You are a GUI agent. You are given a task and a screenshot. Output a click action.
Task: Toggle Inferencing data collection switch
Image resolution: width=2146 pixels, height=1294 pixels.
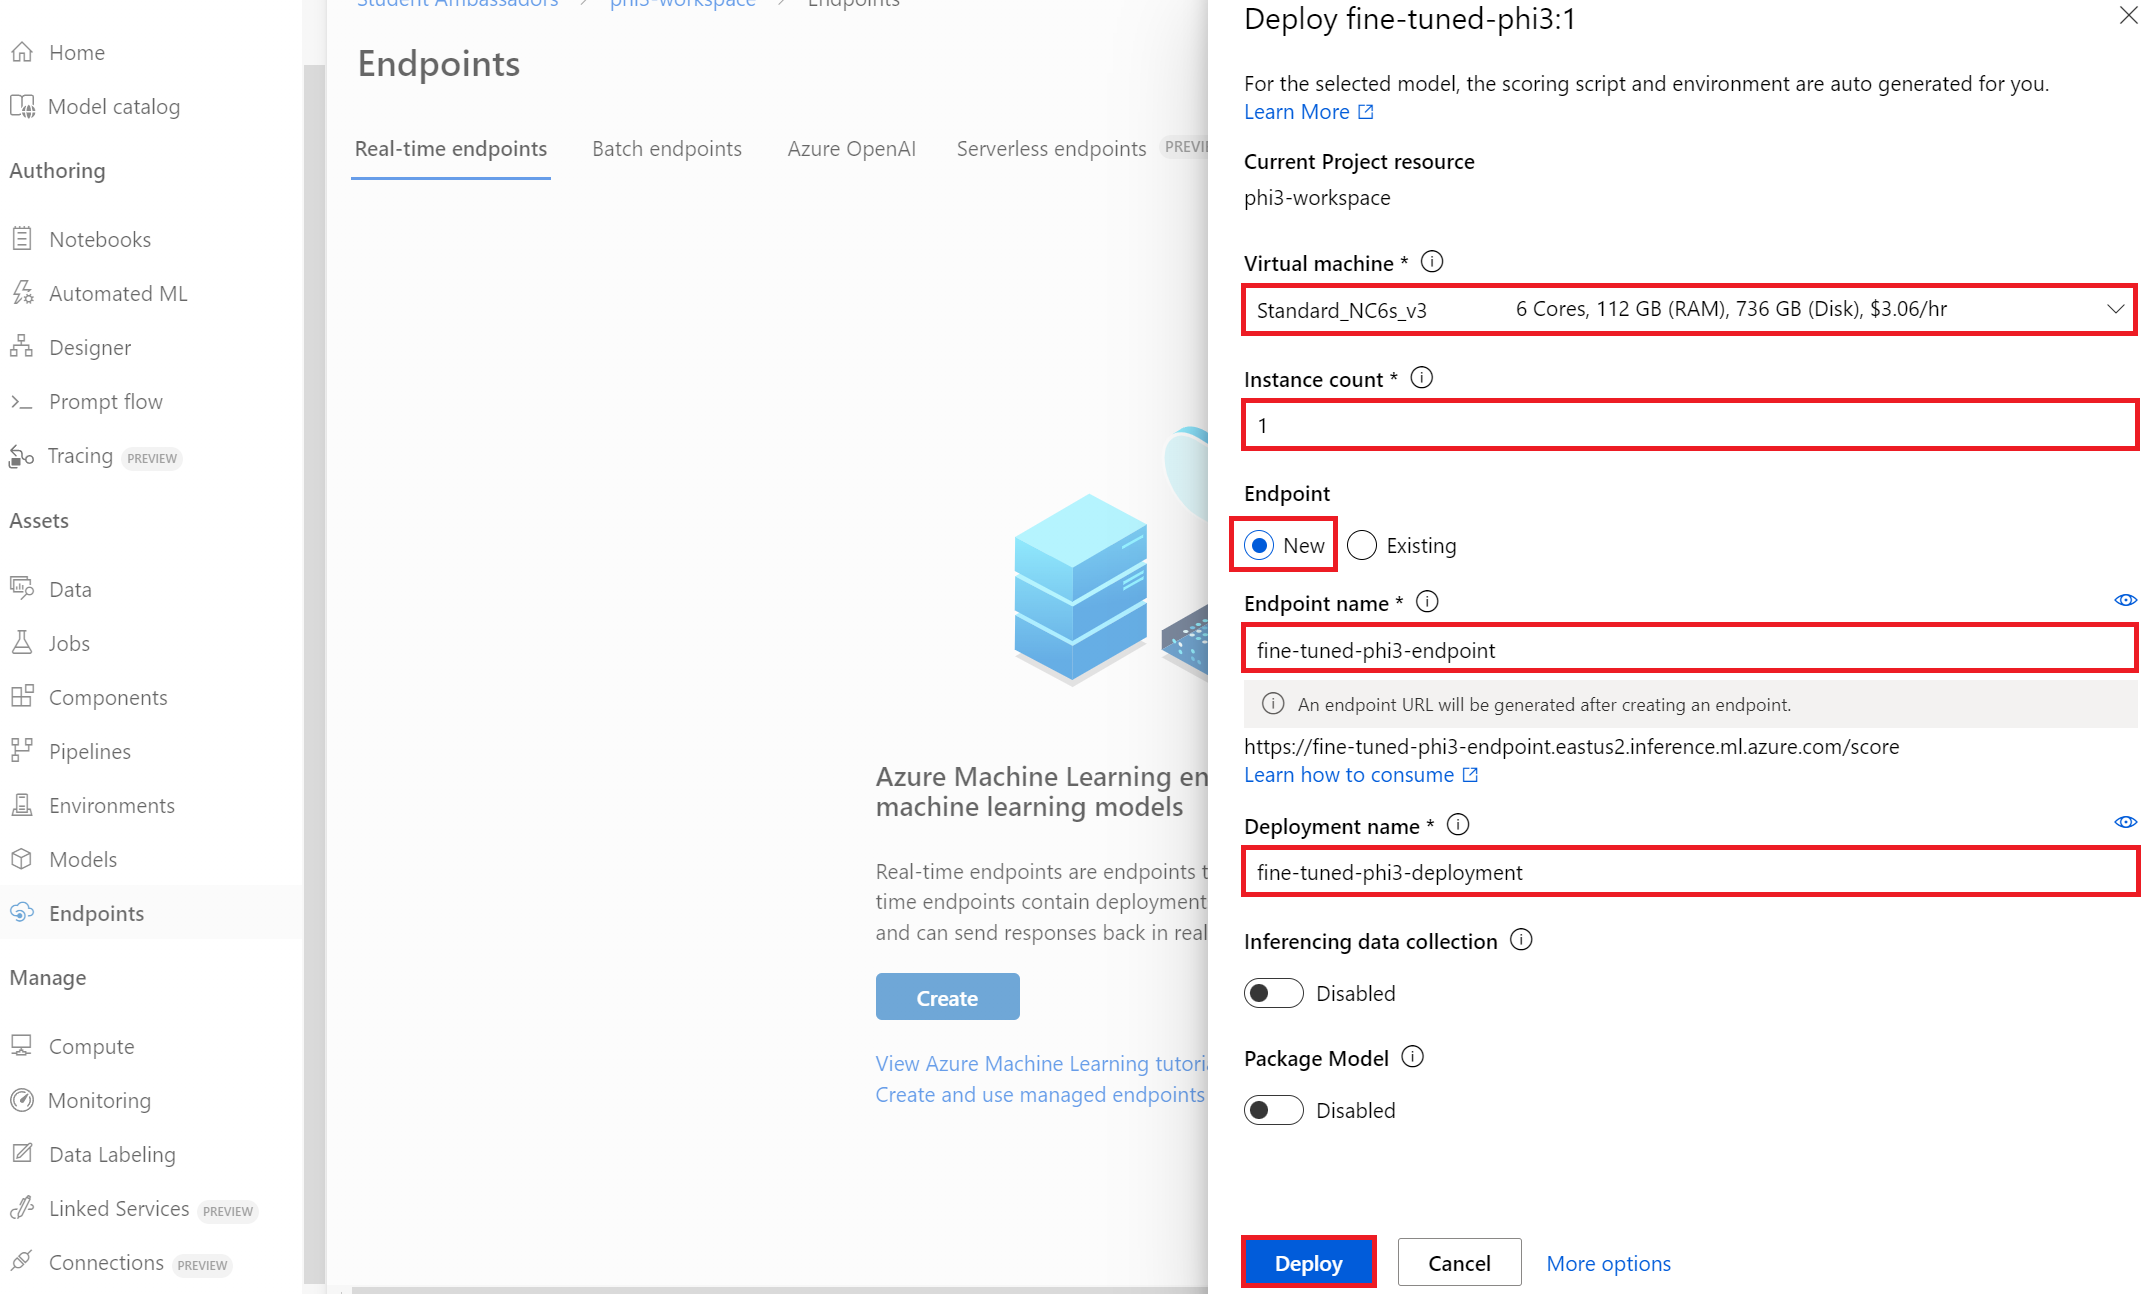tap(1273, 993)
